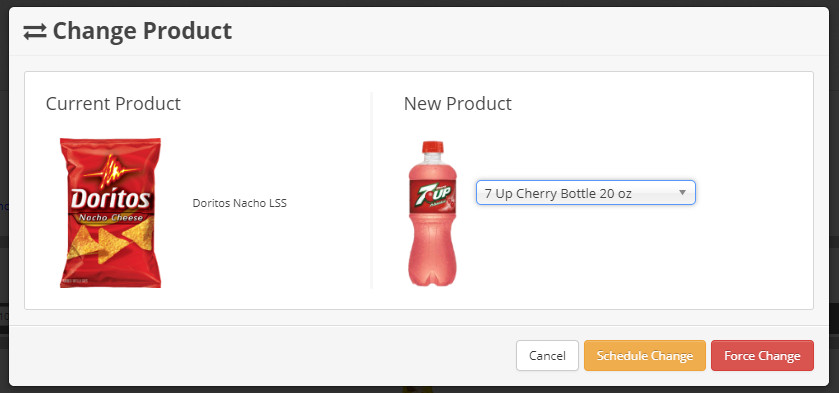Click the orange Schedule Change button
This screenshot has height=393, width=839.
[645, 356]
